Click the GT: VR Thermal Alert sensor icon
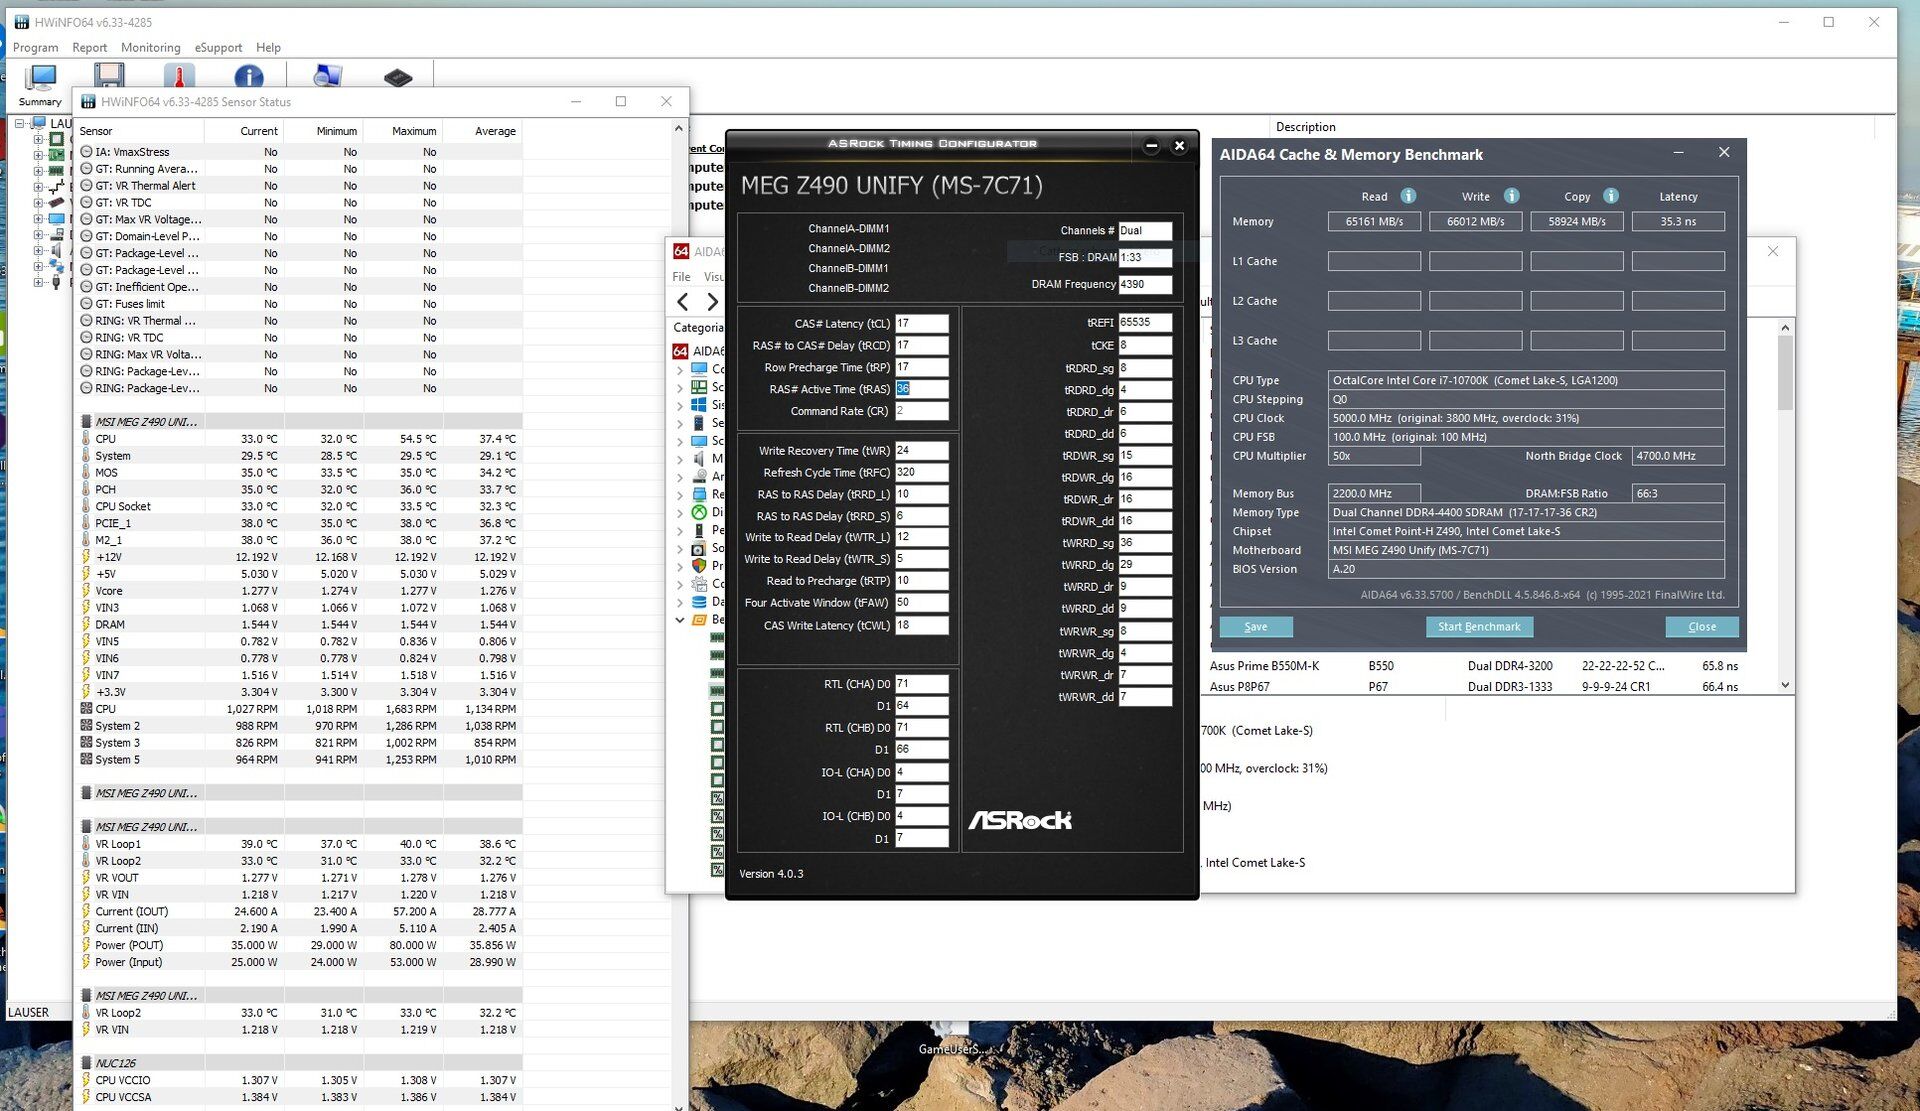 click(87, 186)
